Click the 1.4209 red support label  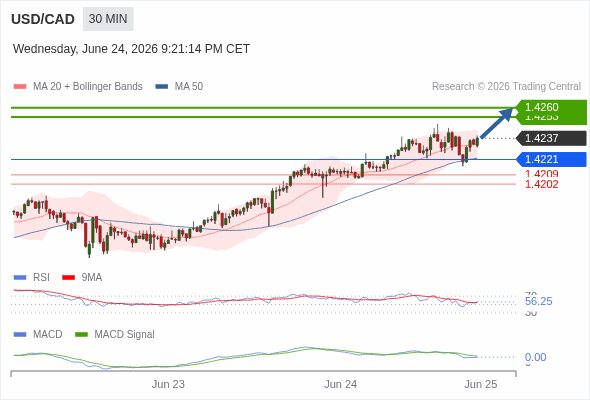(x=541, y=174)
